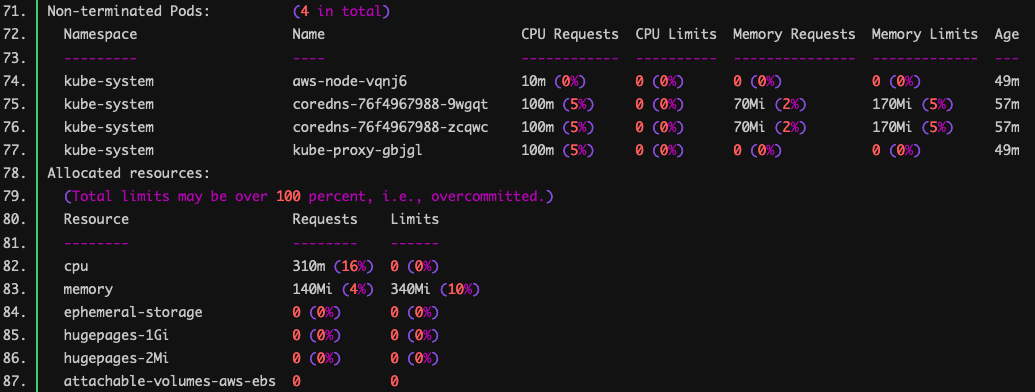
Task: Click the 'Memory Requests' column header
Action: [x=793, y=34]
